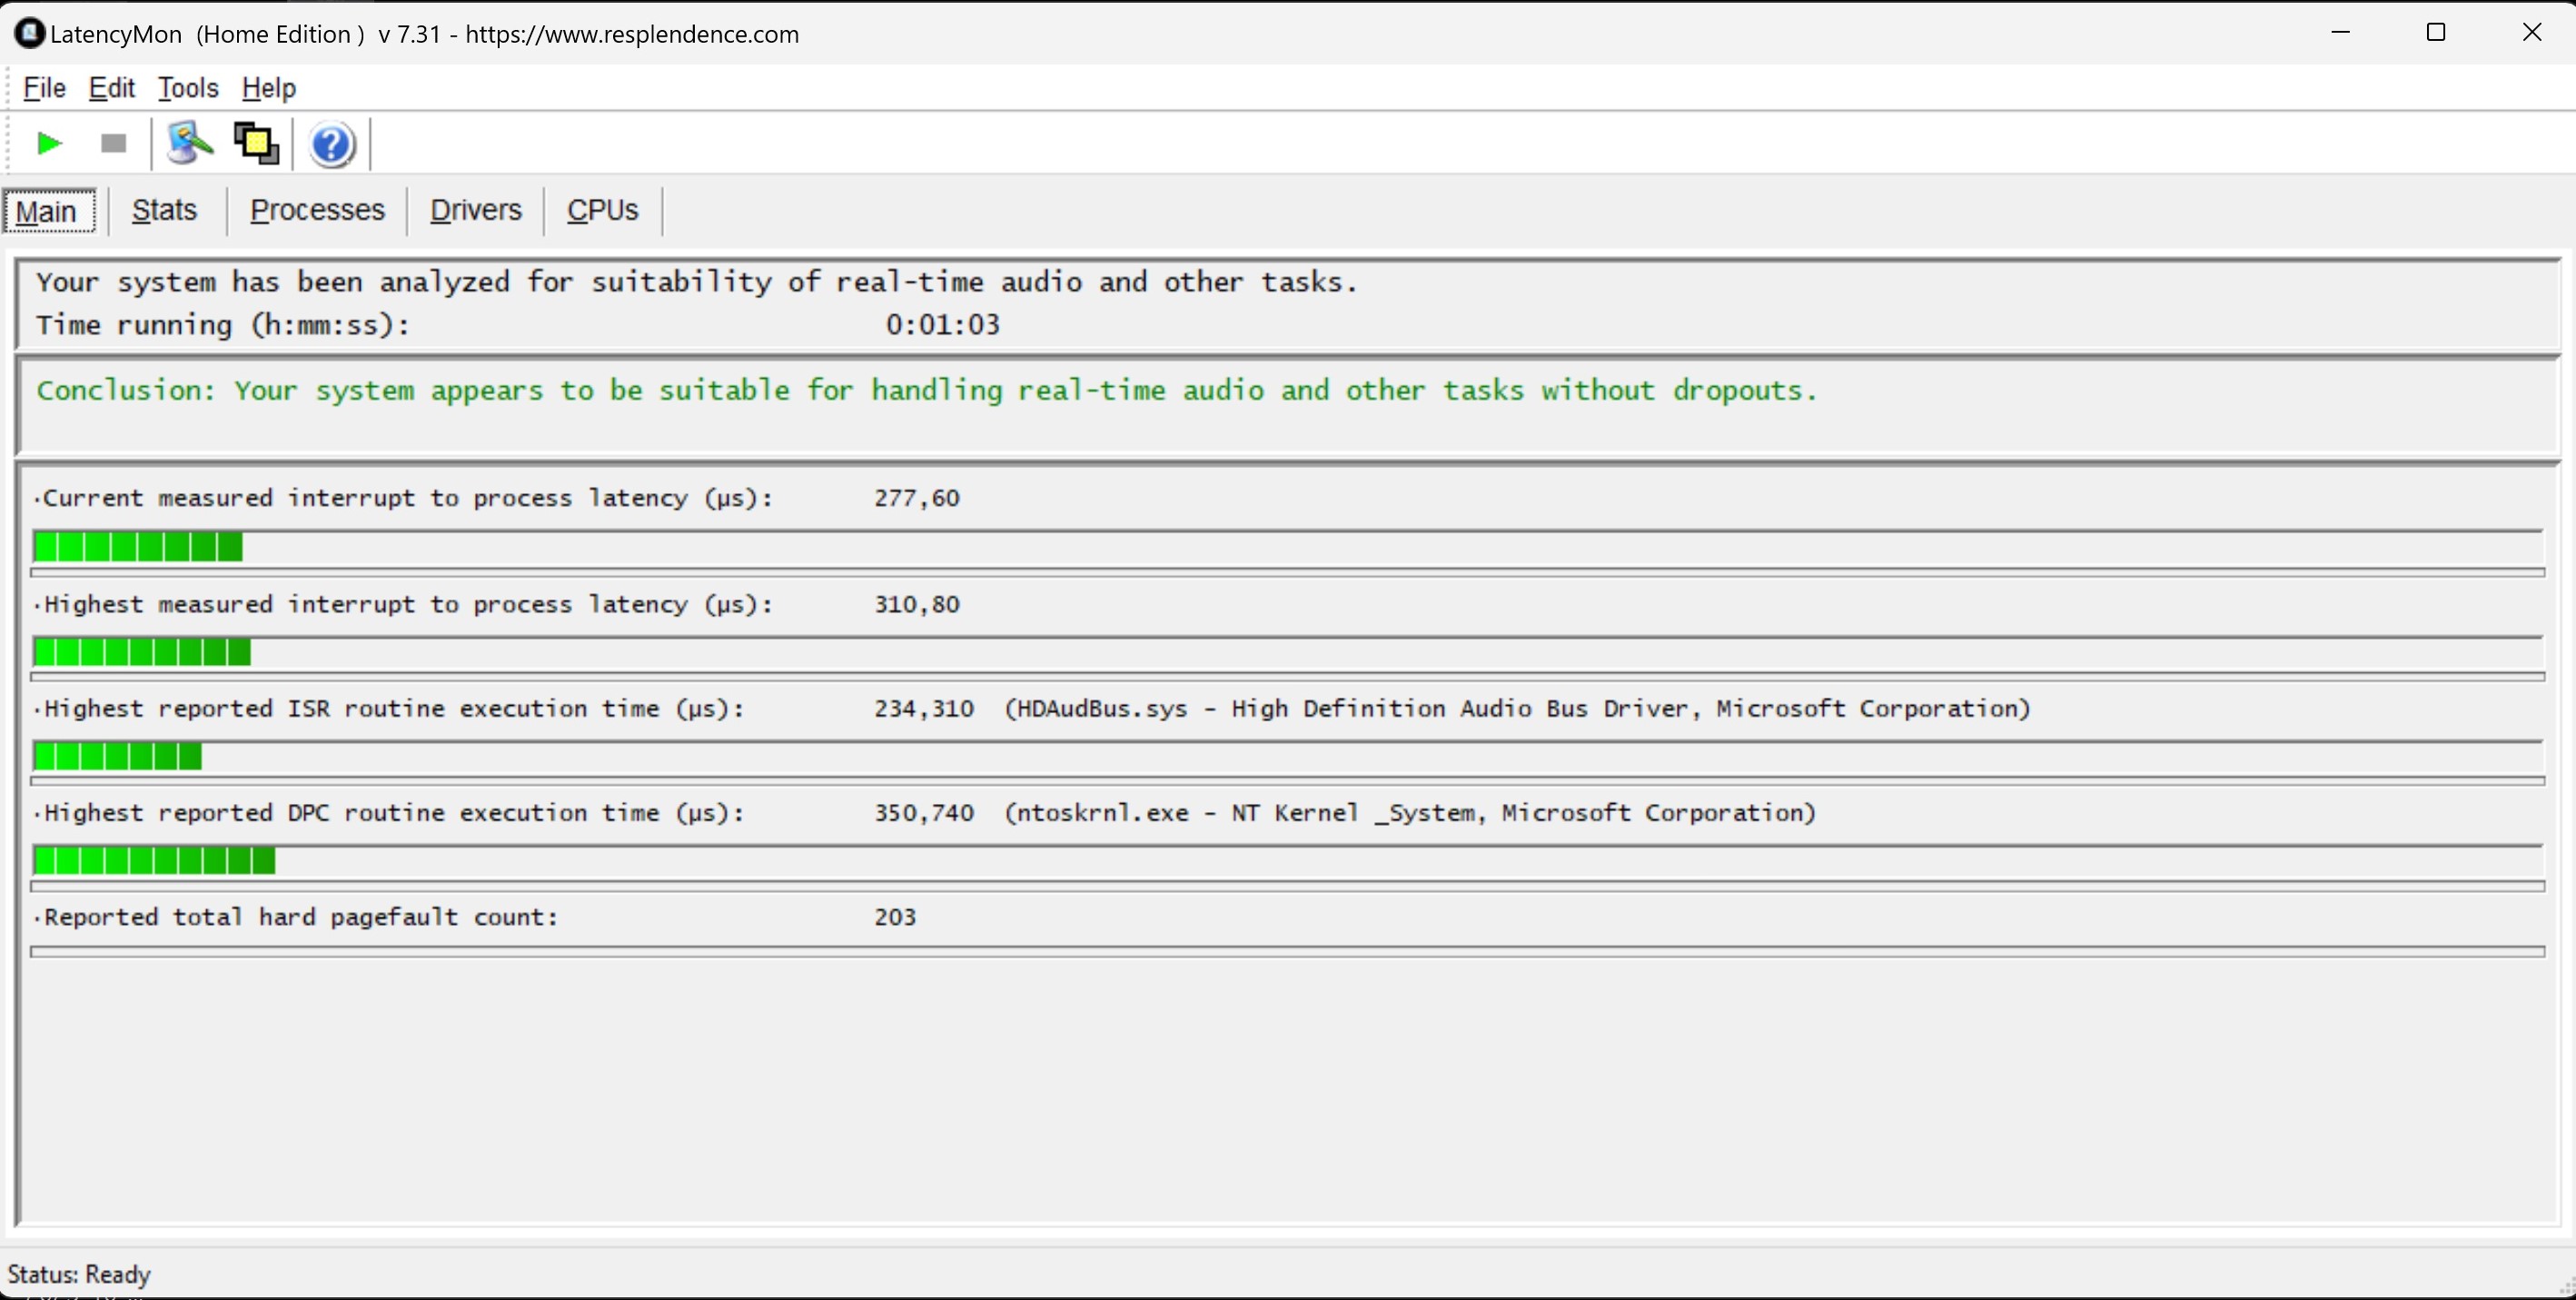
Task: Open the Tools menu
Action: [x=188, y=88]
